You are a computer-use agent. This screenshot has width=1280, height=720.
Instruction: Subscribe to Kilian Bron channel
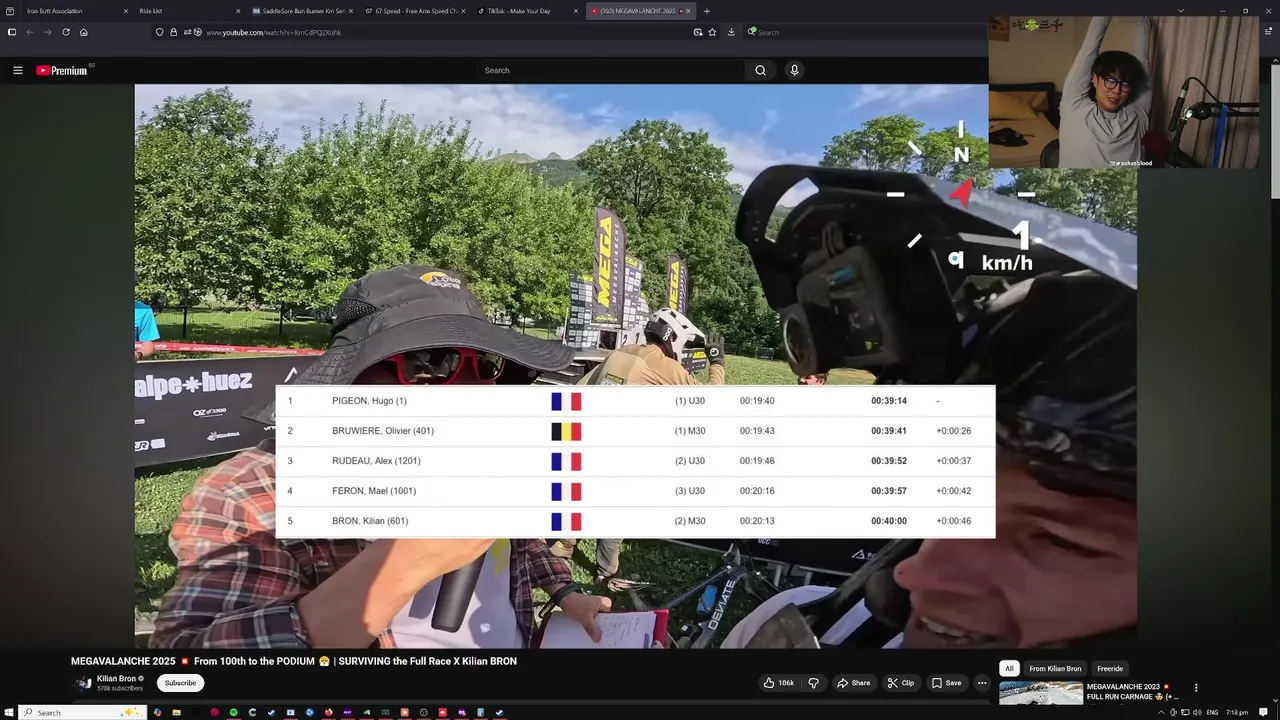point(180,683)
